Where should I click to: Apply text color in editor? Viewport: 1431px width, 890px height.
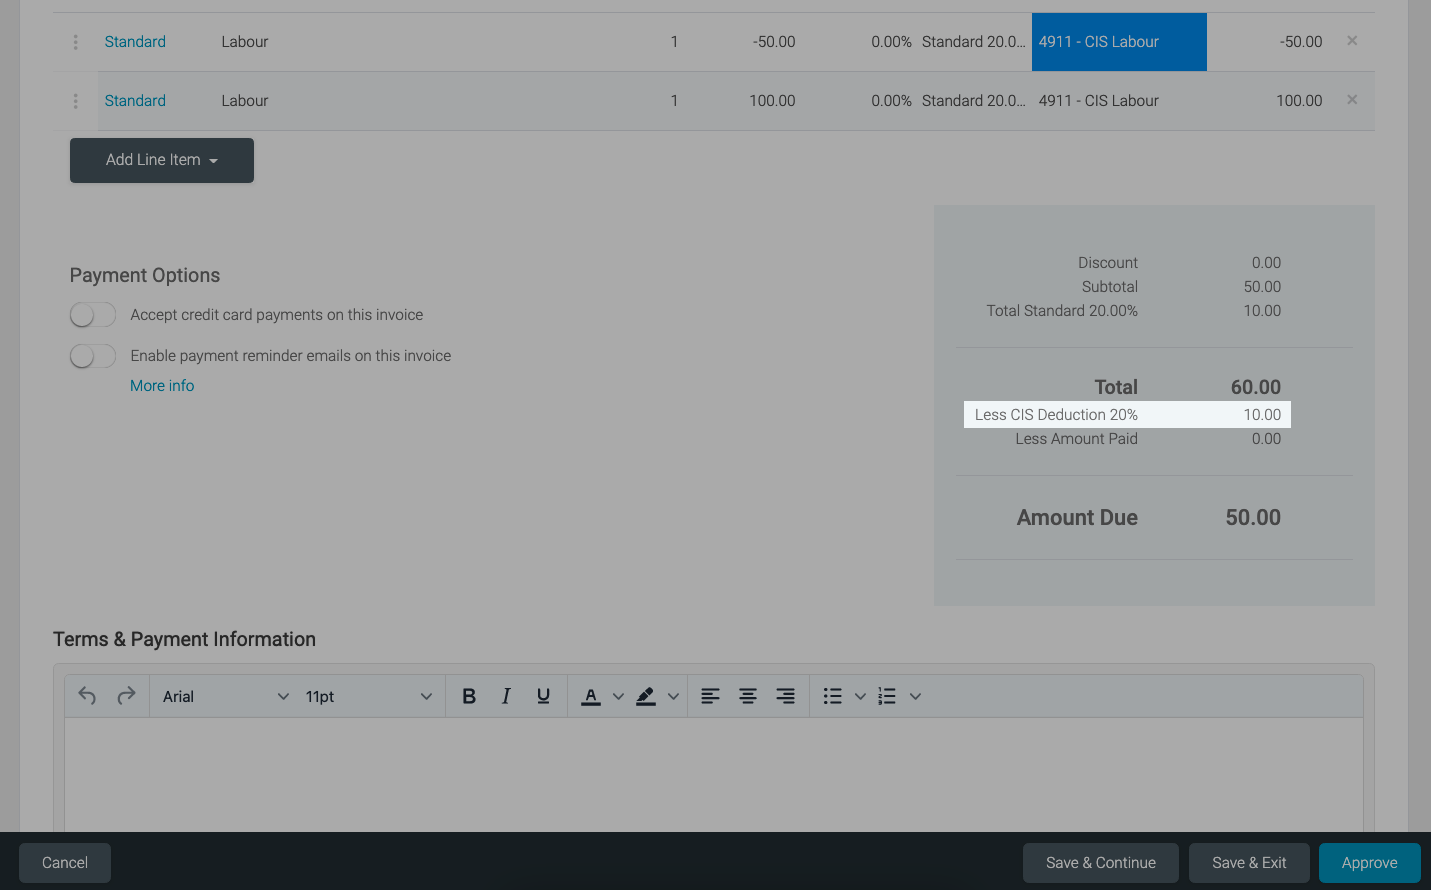[x=591, y=696]
